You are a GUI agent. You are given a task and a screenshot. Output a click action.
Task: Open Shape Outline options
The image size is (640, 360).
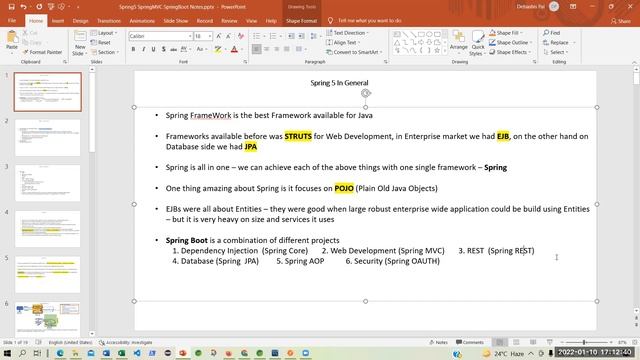click(511, 42)
